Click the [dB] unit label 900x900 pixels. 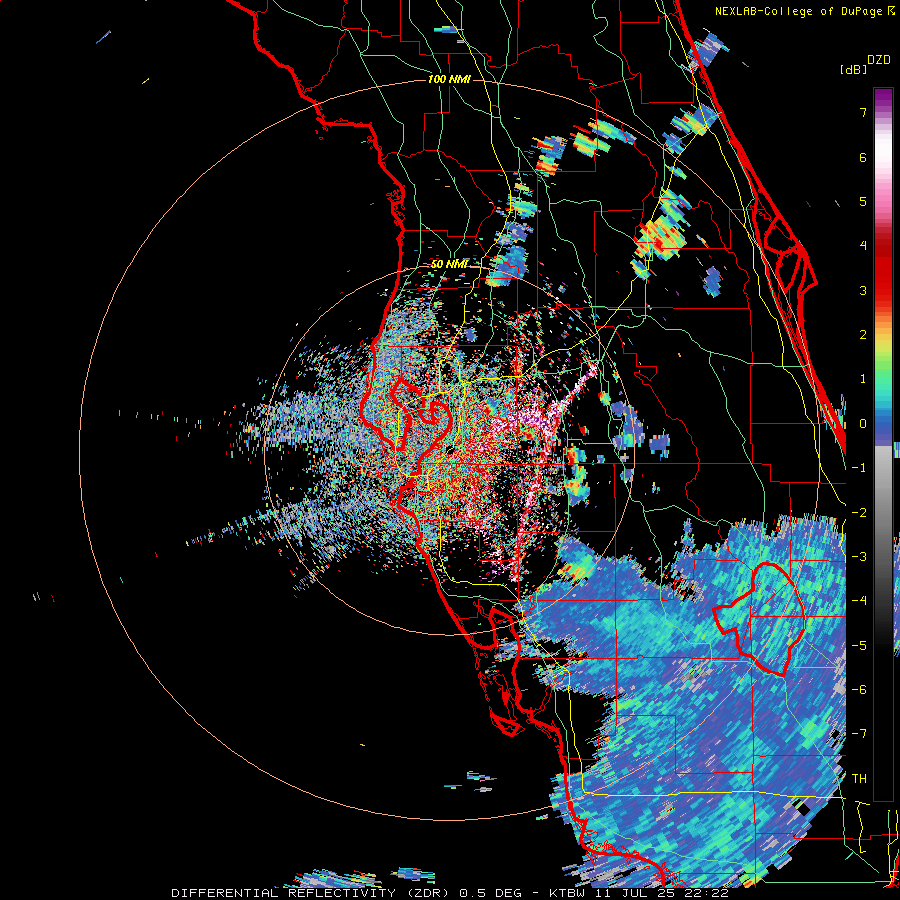pos(853,70)
